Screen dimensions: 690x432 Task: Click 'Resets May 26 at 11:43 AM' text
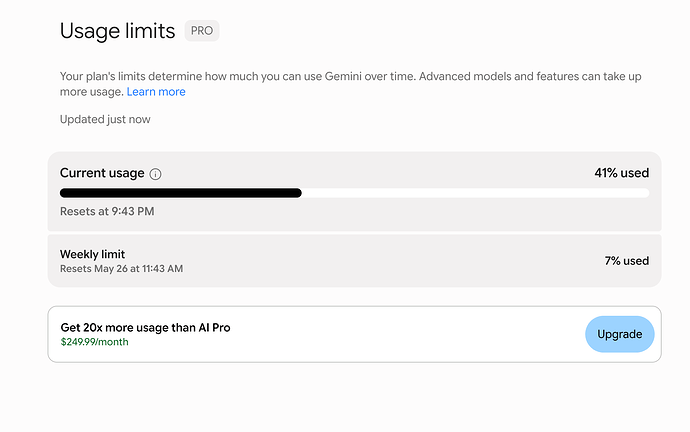[121, 269]
